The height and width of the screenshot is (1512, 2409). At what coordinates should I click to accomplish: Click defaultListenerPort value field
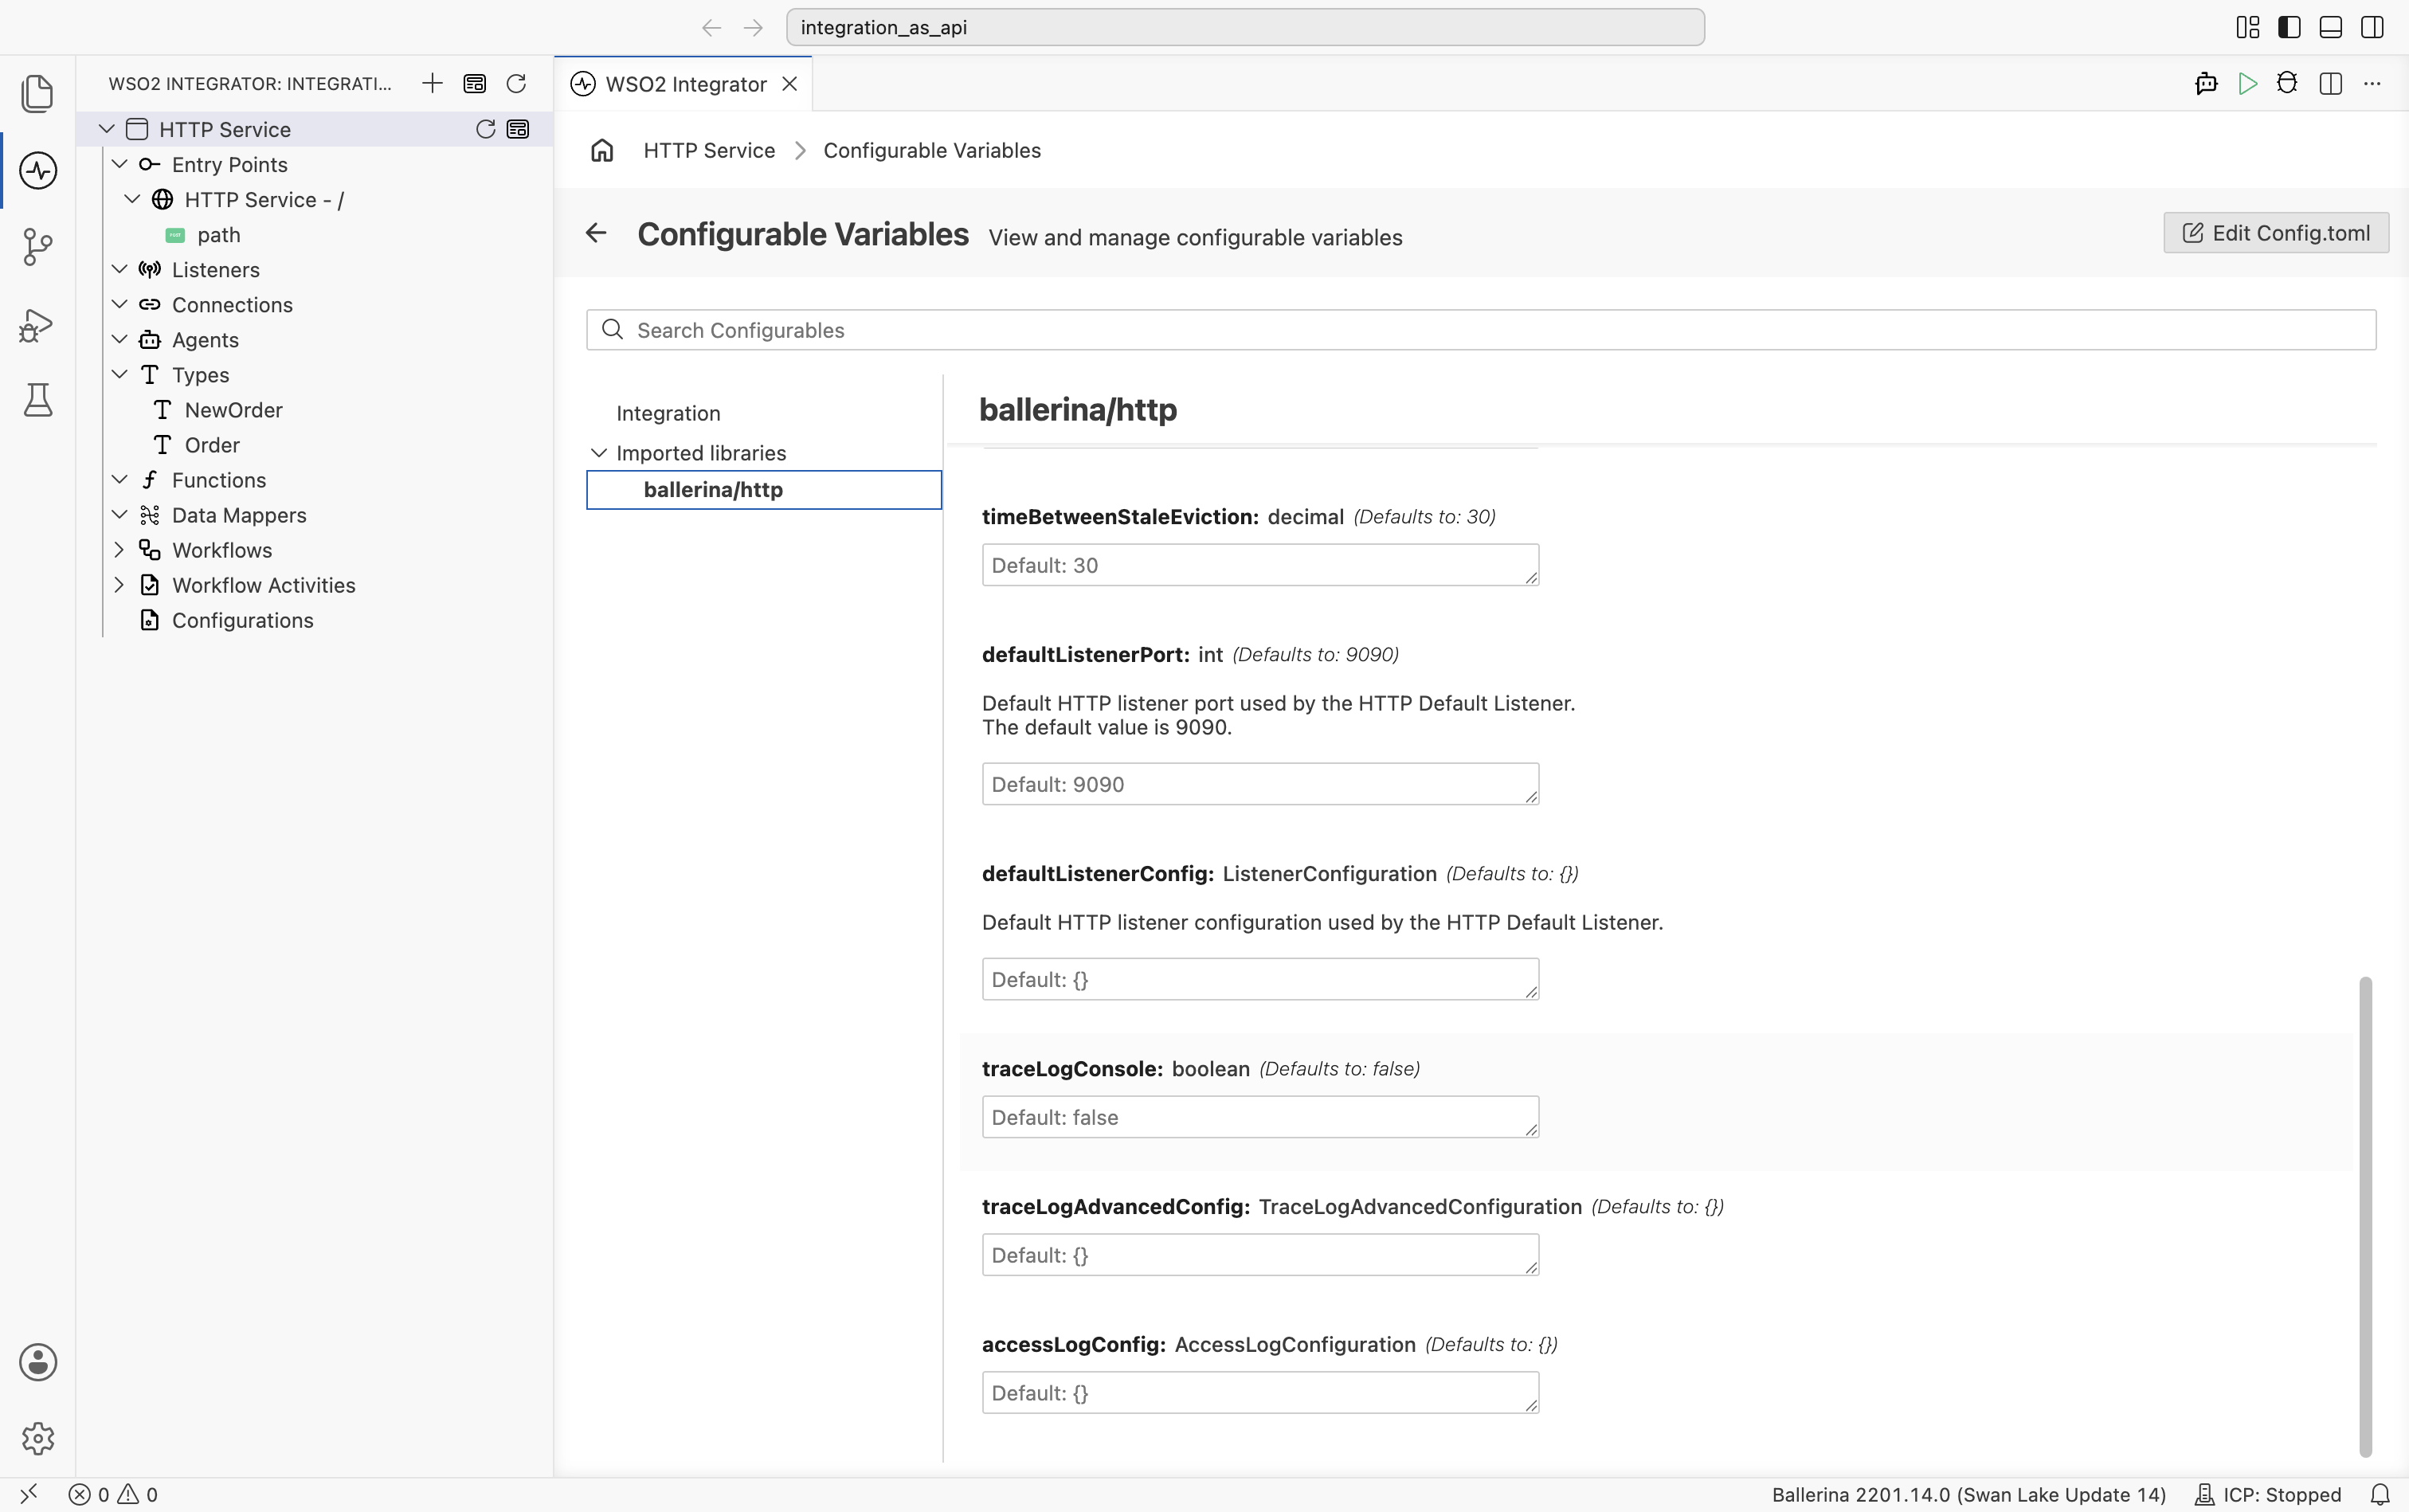[1260, 784]
